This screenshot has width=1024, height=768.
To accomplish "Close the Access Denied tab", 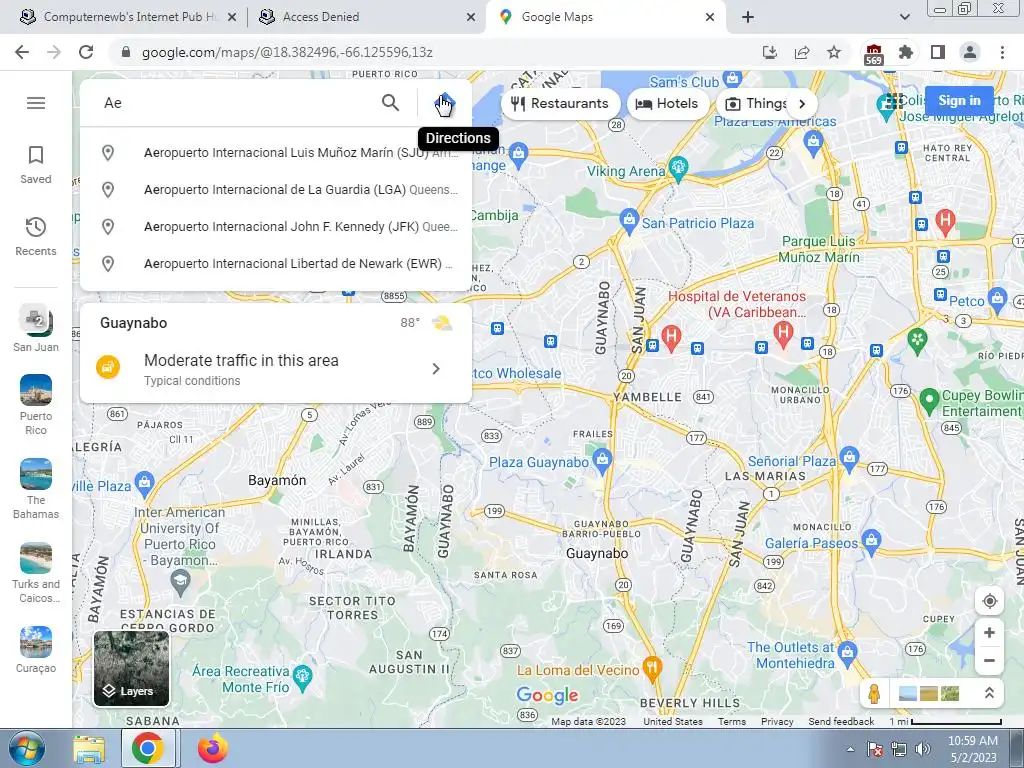I will click(x=471, y=17).
